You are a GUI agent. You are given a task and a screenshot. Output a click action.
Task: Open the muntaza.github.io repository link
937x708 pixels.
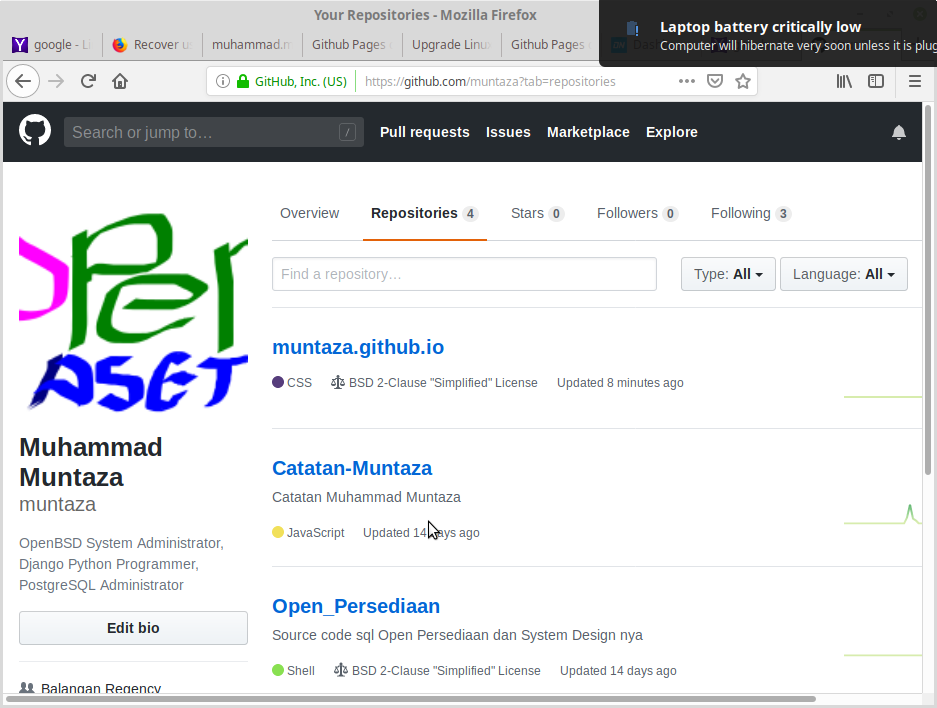[x=358, y=347]
